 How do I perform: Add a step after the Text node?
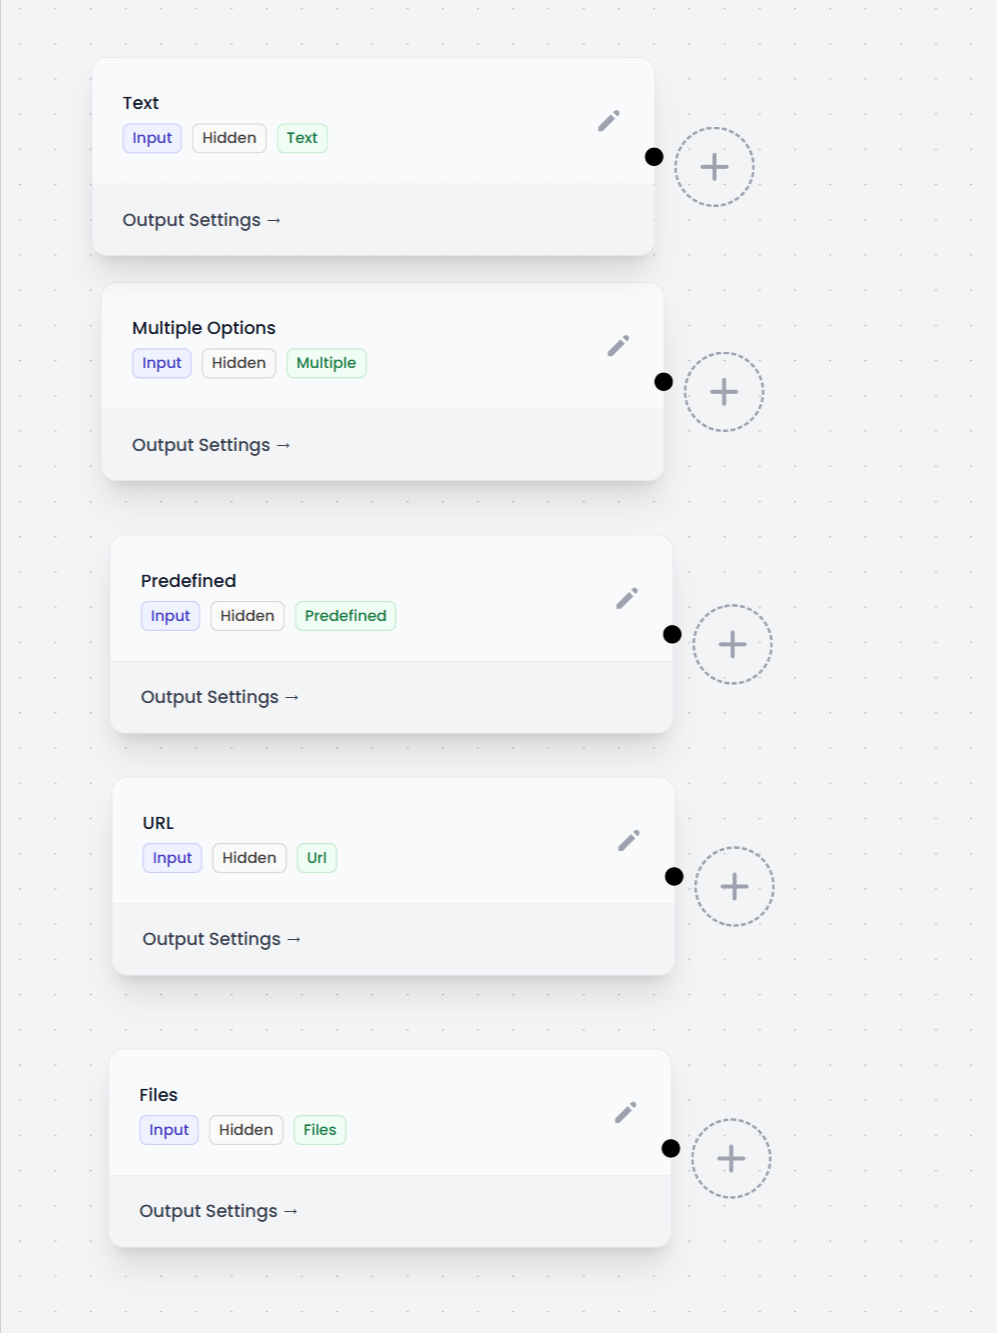click(714, 167)
